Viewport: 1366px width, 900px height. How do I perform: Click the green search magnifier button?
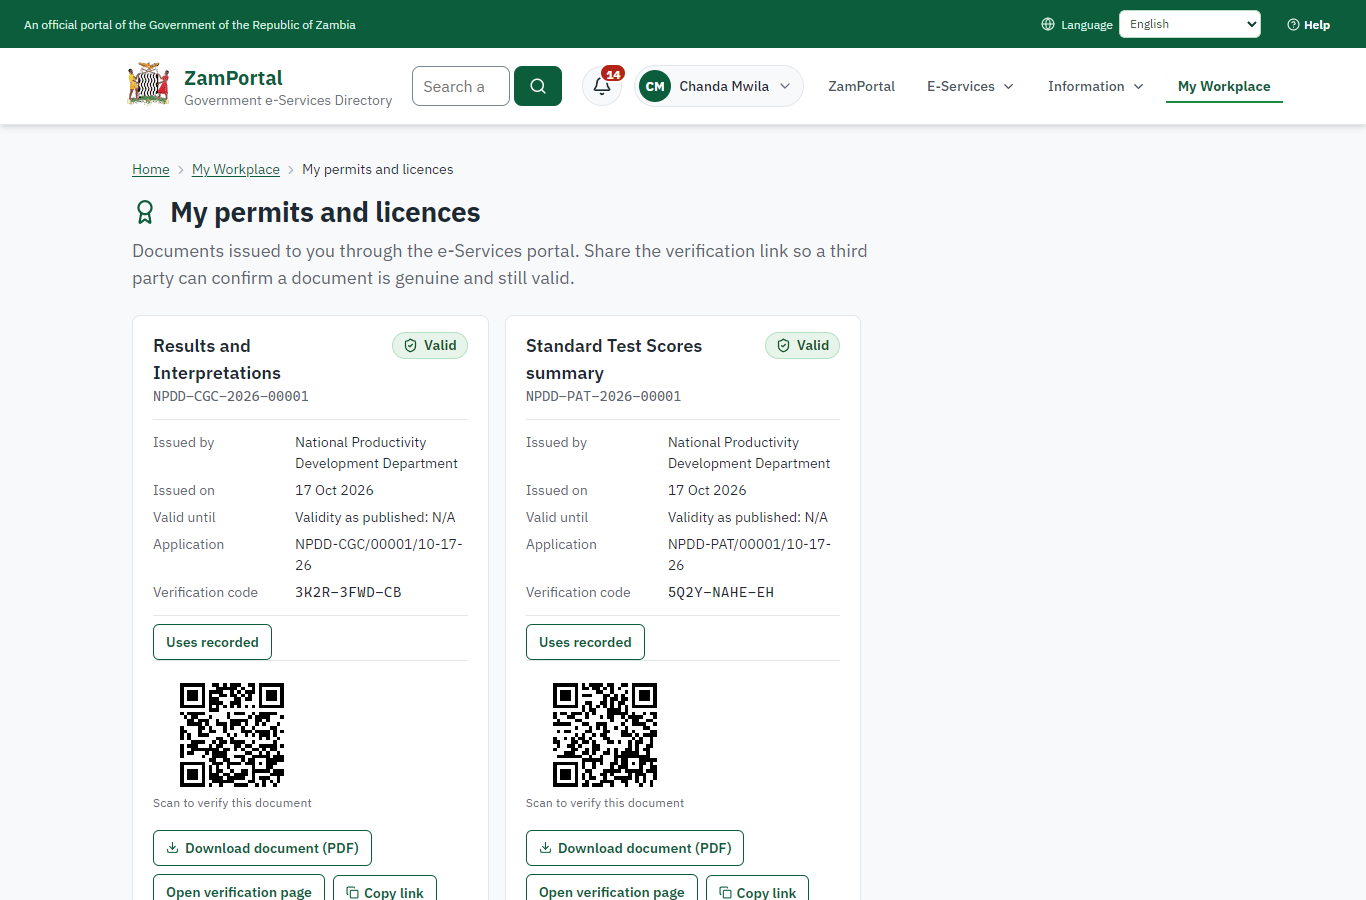coord(538,86)
